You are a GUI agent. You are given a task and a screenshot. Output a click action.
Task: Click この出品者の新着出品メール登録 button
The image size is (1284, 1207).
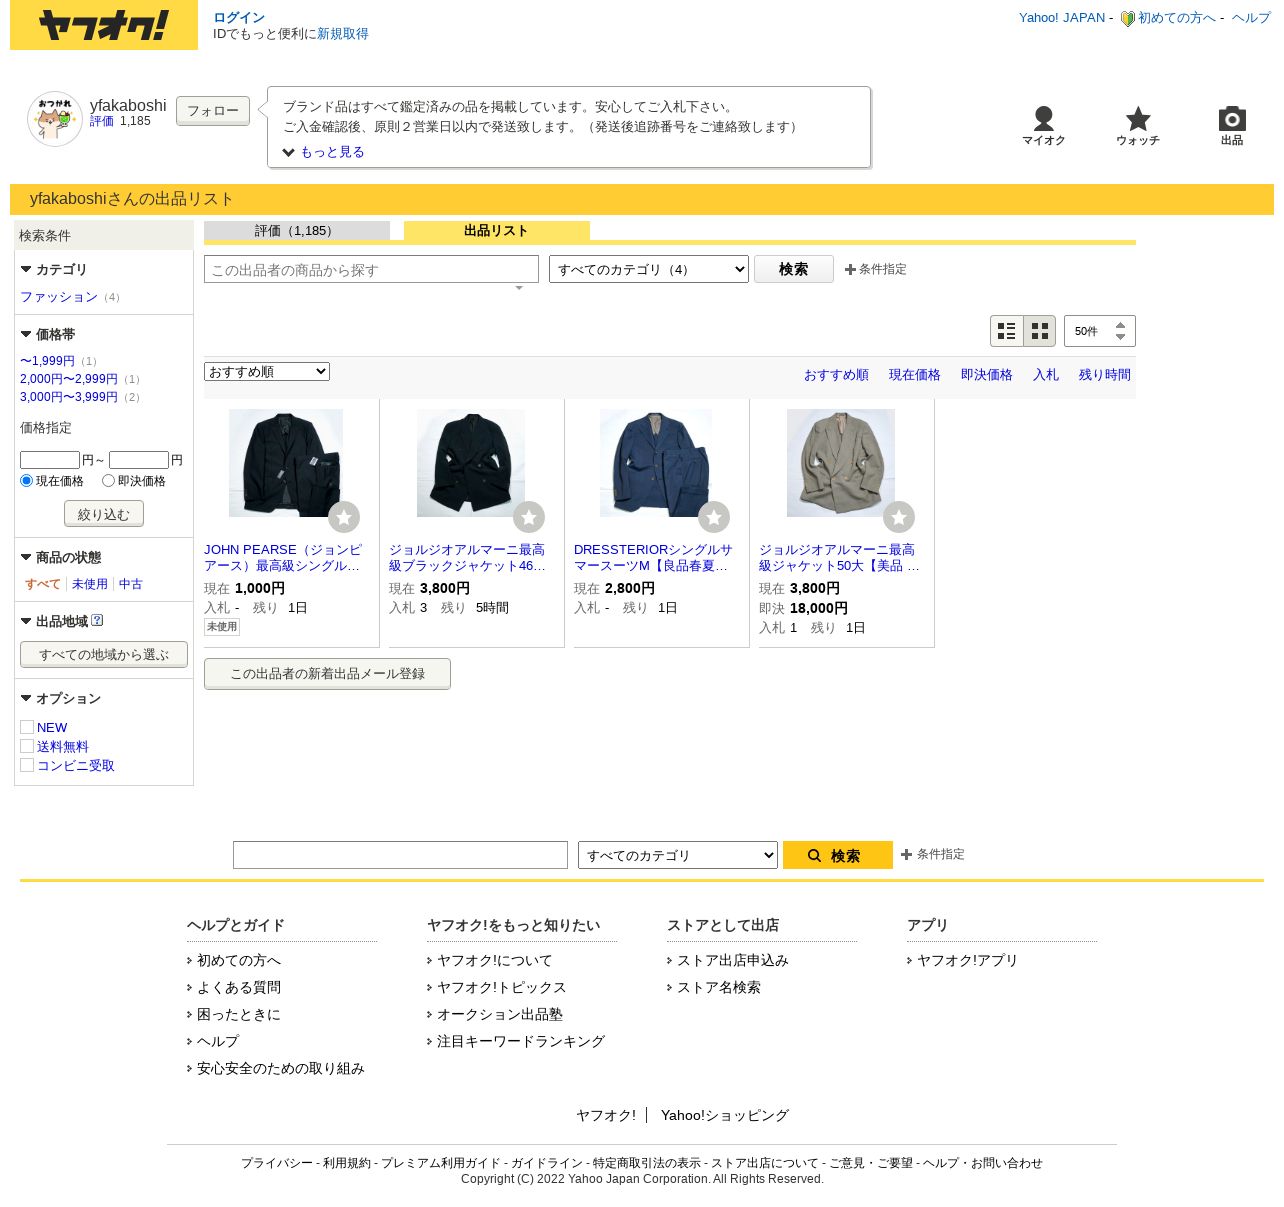(327, 674)
